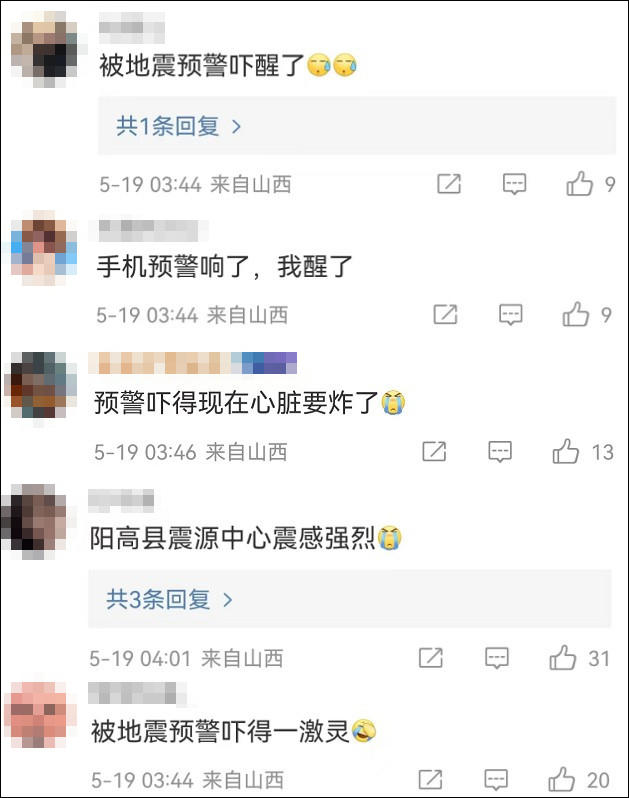Screen dimensions: 629x798
Task: Open avatar of '预警吓得现在心脏要炸了' commenter
Action: pyautogui.click(x=41, y=385)
